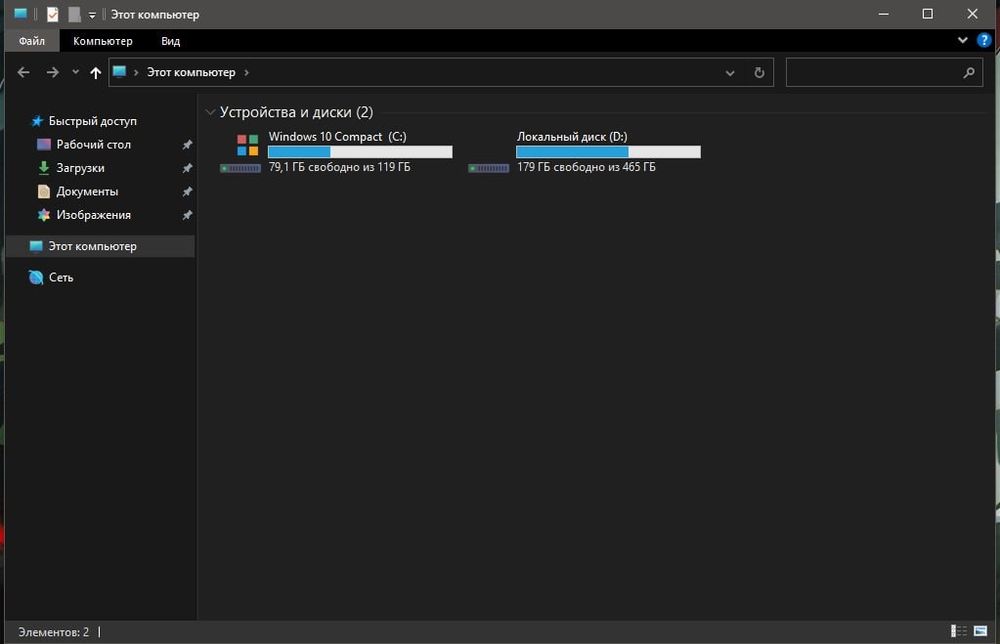1000x644 pixels.
Task: Click the Быстрый доступ star icon
Action: tap(37, 121)
